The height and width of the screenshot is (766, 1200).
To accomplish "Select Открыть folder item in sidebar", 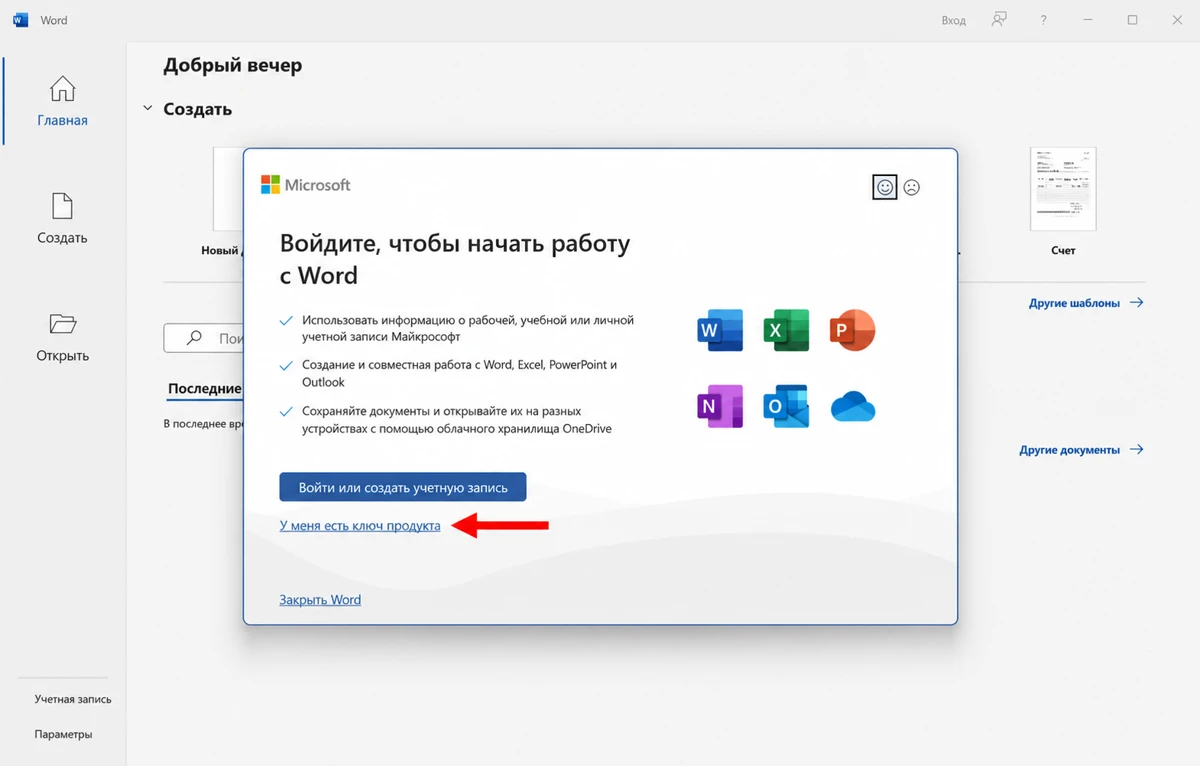I will [62, 337].
